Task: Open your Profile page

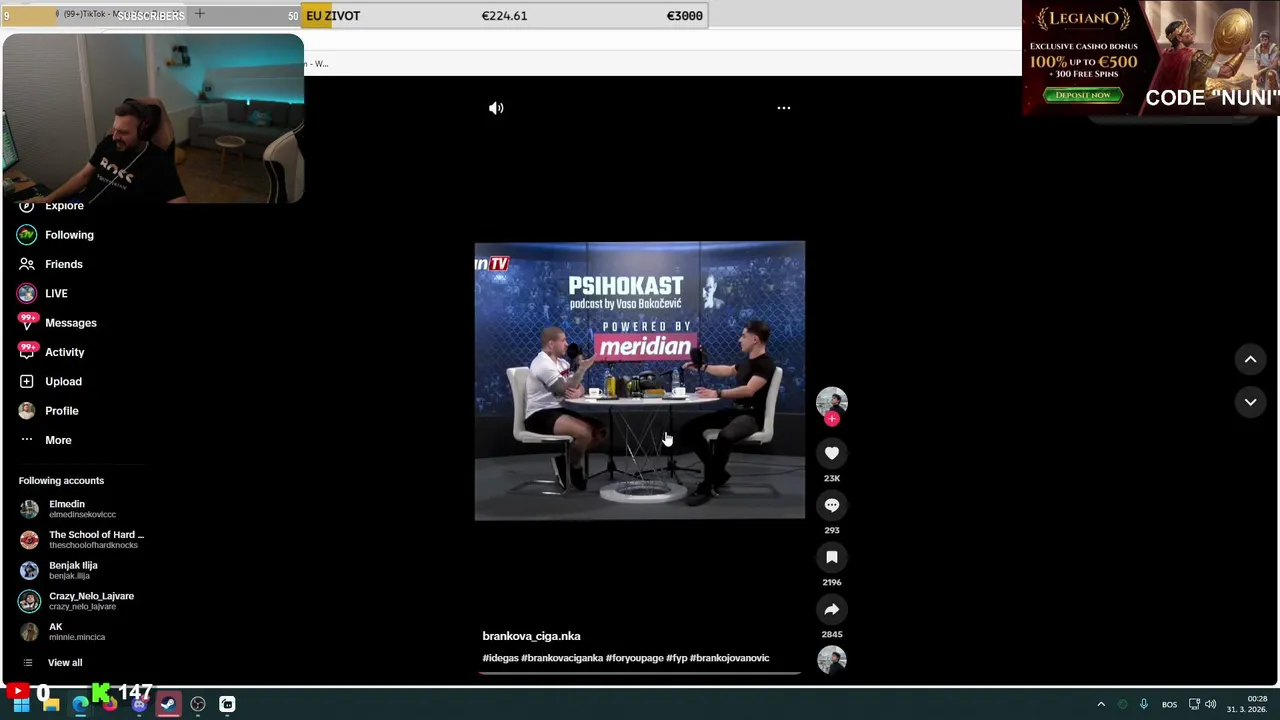Action: point(62,411)
